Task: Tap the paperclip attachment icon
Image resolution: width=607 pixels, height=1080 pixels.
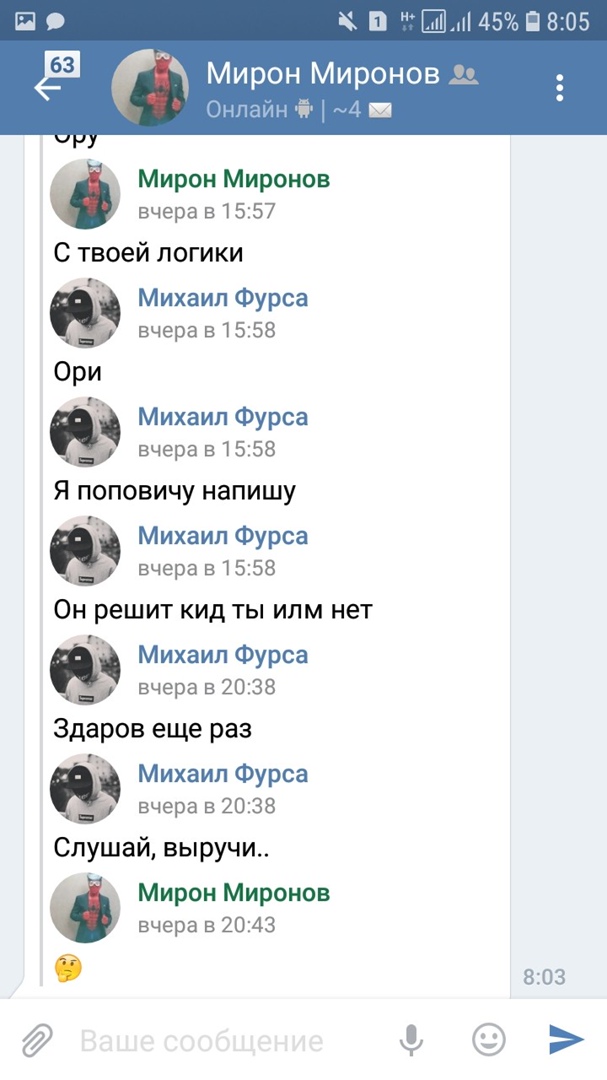Action: coord(36,1041)
